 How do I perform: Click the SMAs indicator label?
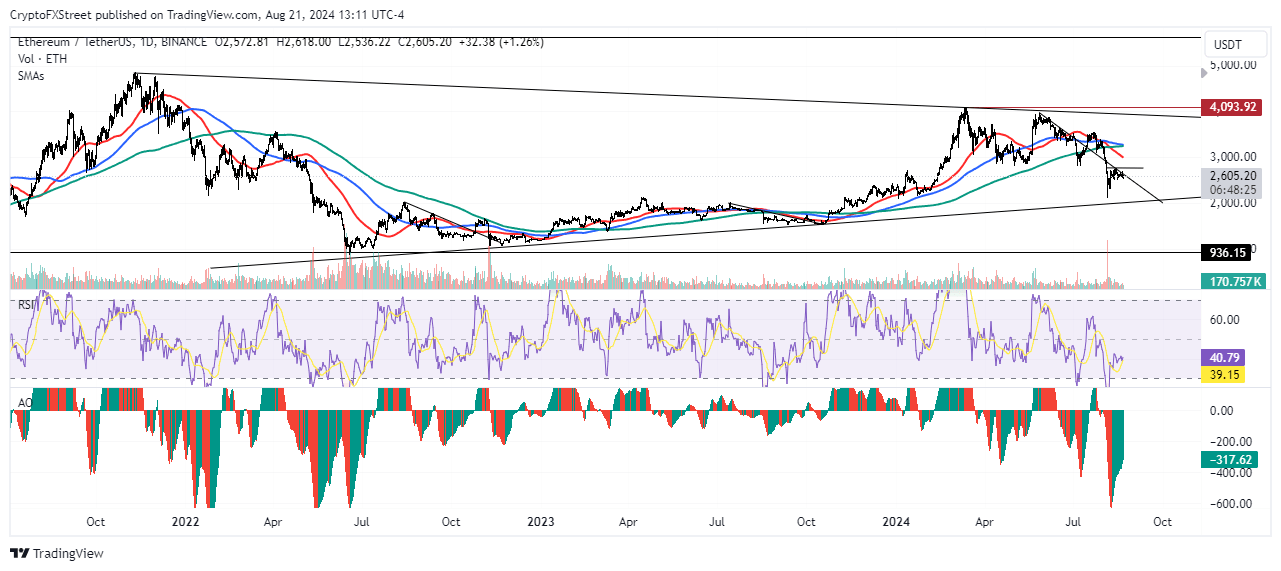pos(32,78)
